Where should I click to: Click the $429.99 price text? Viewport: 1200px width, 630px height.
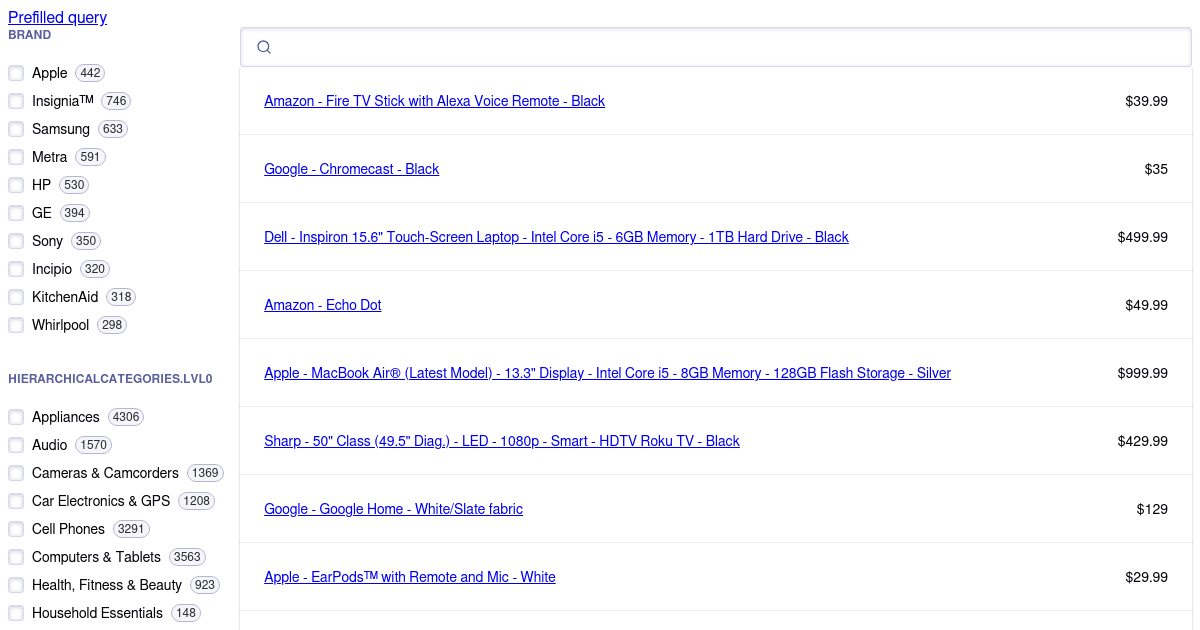click(x=1143, y=441)
